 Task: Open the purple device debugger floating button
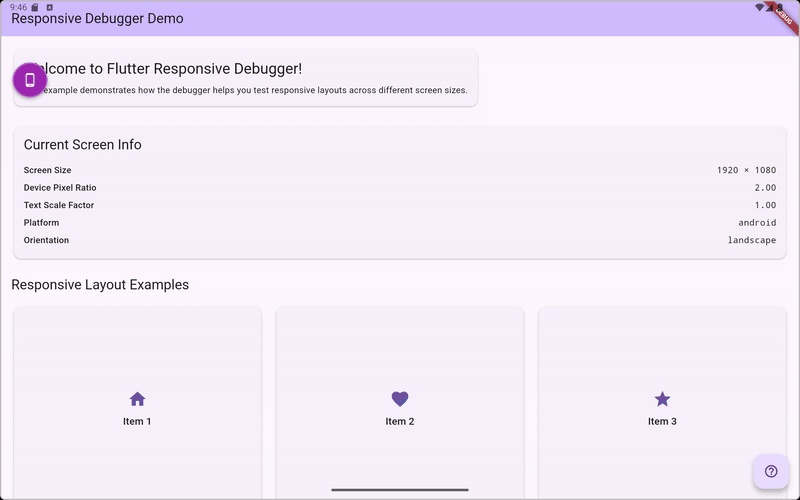[30, 80]
